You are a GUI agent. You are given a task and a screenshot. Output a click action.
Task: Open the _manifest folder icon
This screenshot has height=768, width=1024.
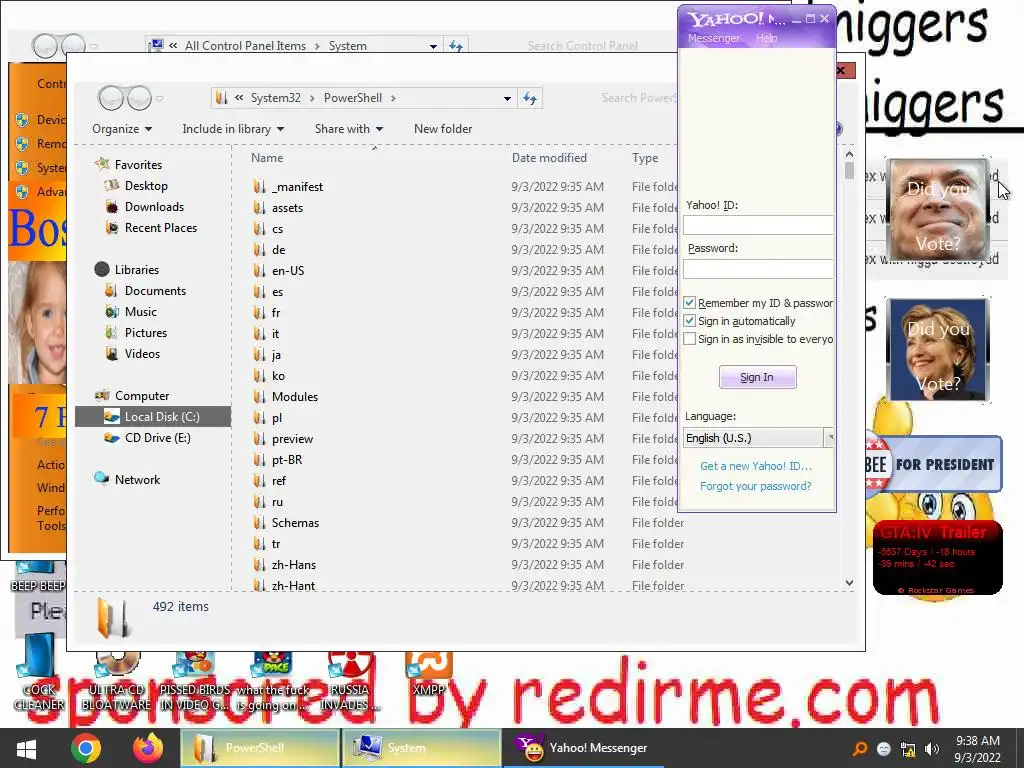259,187
